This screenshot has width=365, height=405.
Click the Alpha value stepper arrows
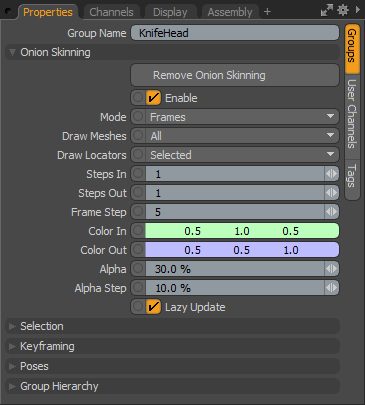coord(331,269)
